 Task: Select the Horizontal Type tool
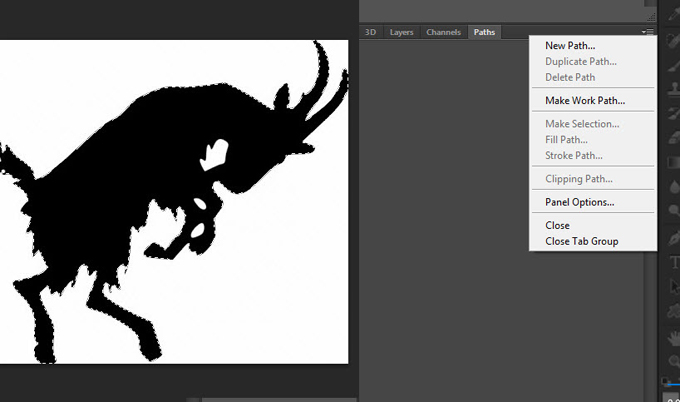point(675,262)
